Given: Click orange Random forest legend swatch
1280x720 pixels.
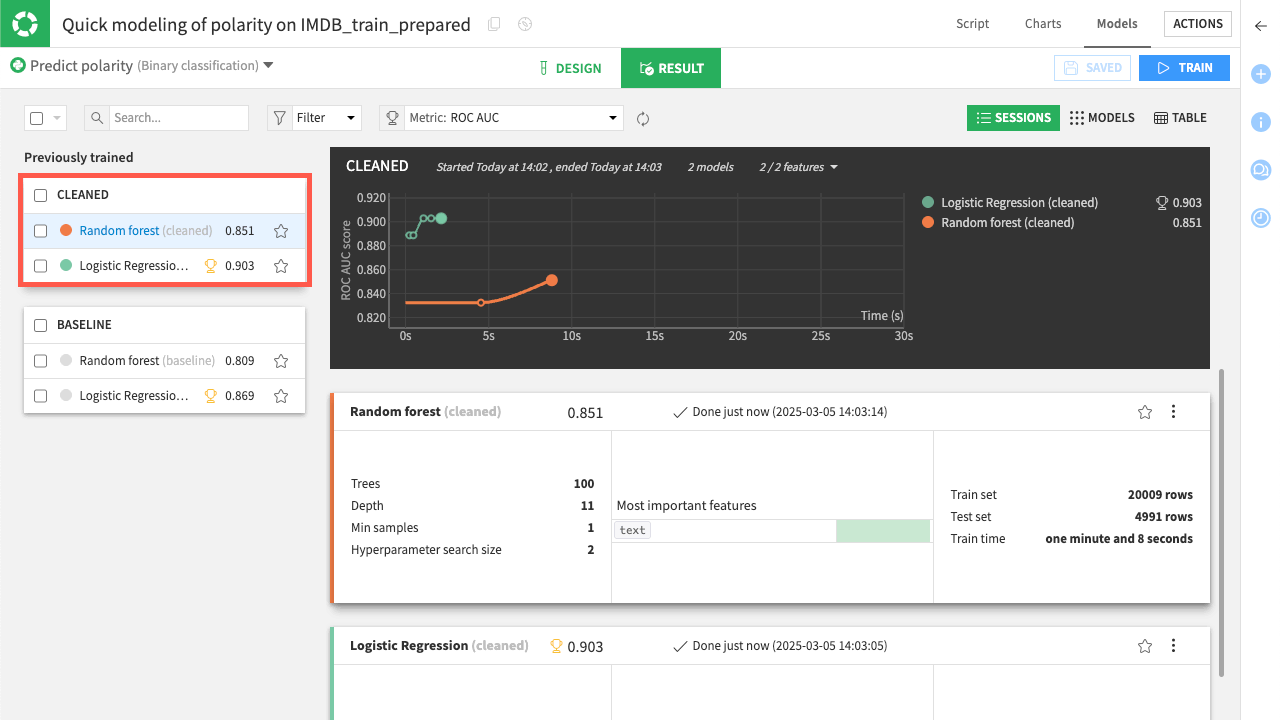Looking at the screenshot, I should [929, 223].
